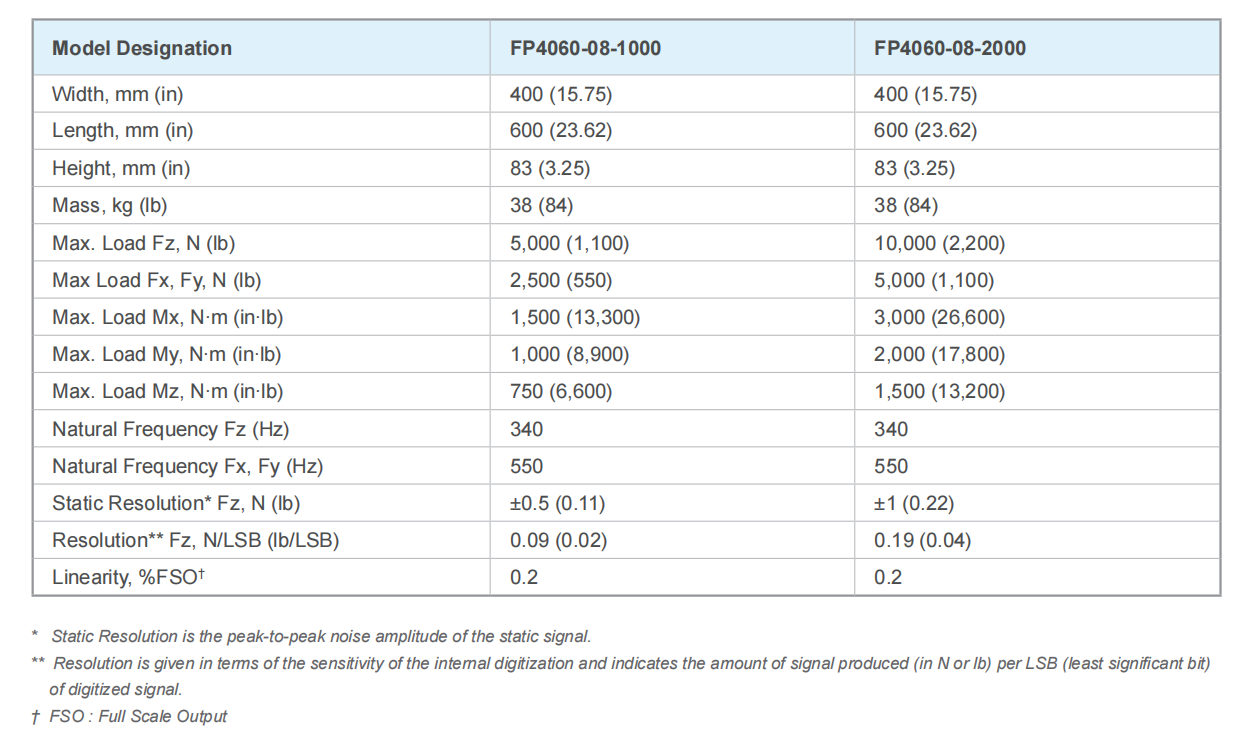The height and width of the screenshot is (743, 1243).
Task: Click the Natural Frequency Fx, Fy (Hz) label
Action: coord(188,467)
